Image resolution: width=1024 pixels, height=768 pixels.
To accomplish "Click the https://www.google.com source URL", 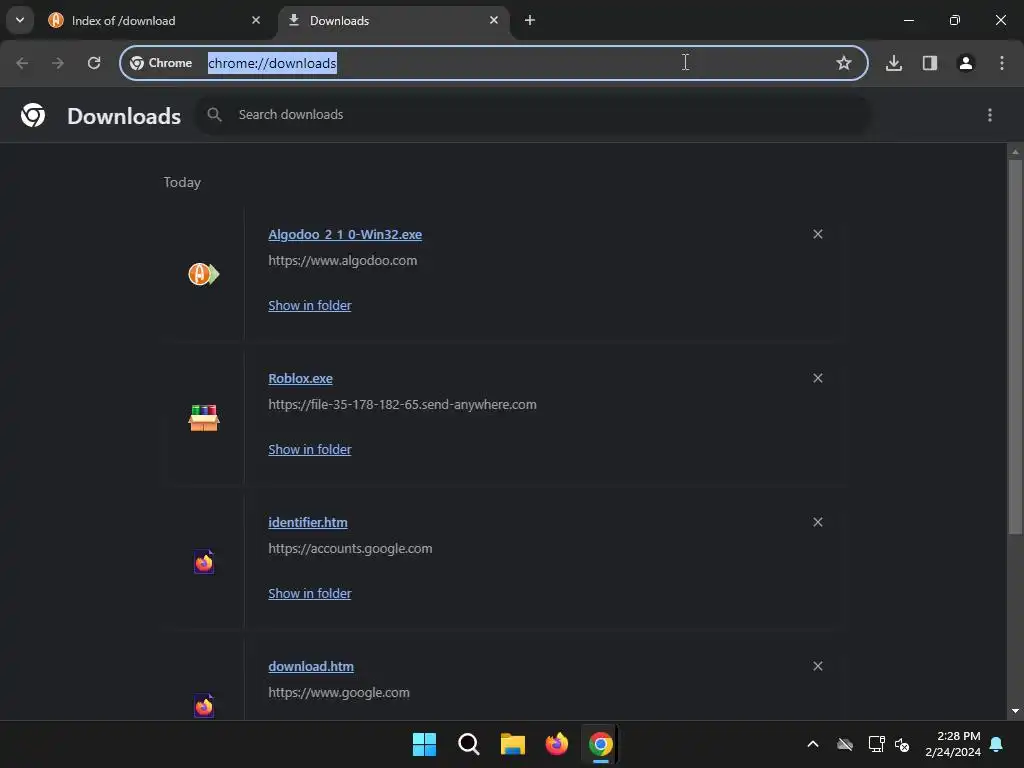I will point(338,692).
